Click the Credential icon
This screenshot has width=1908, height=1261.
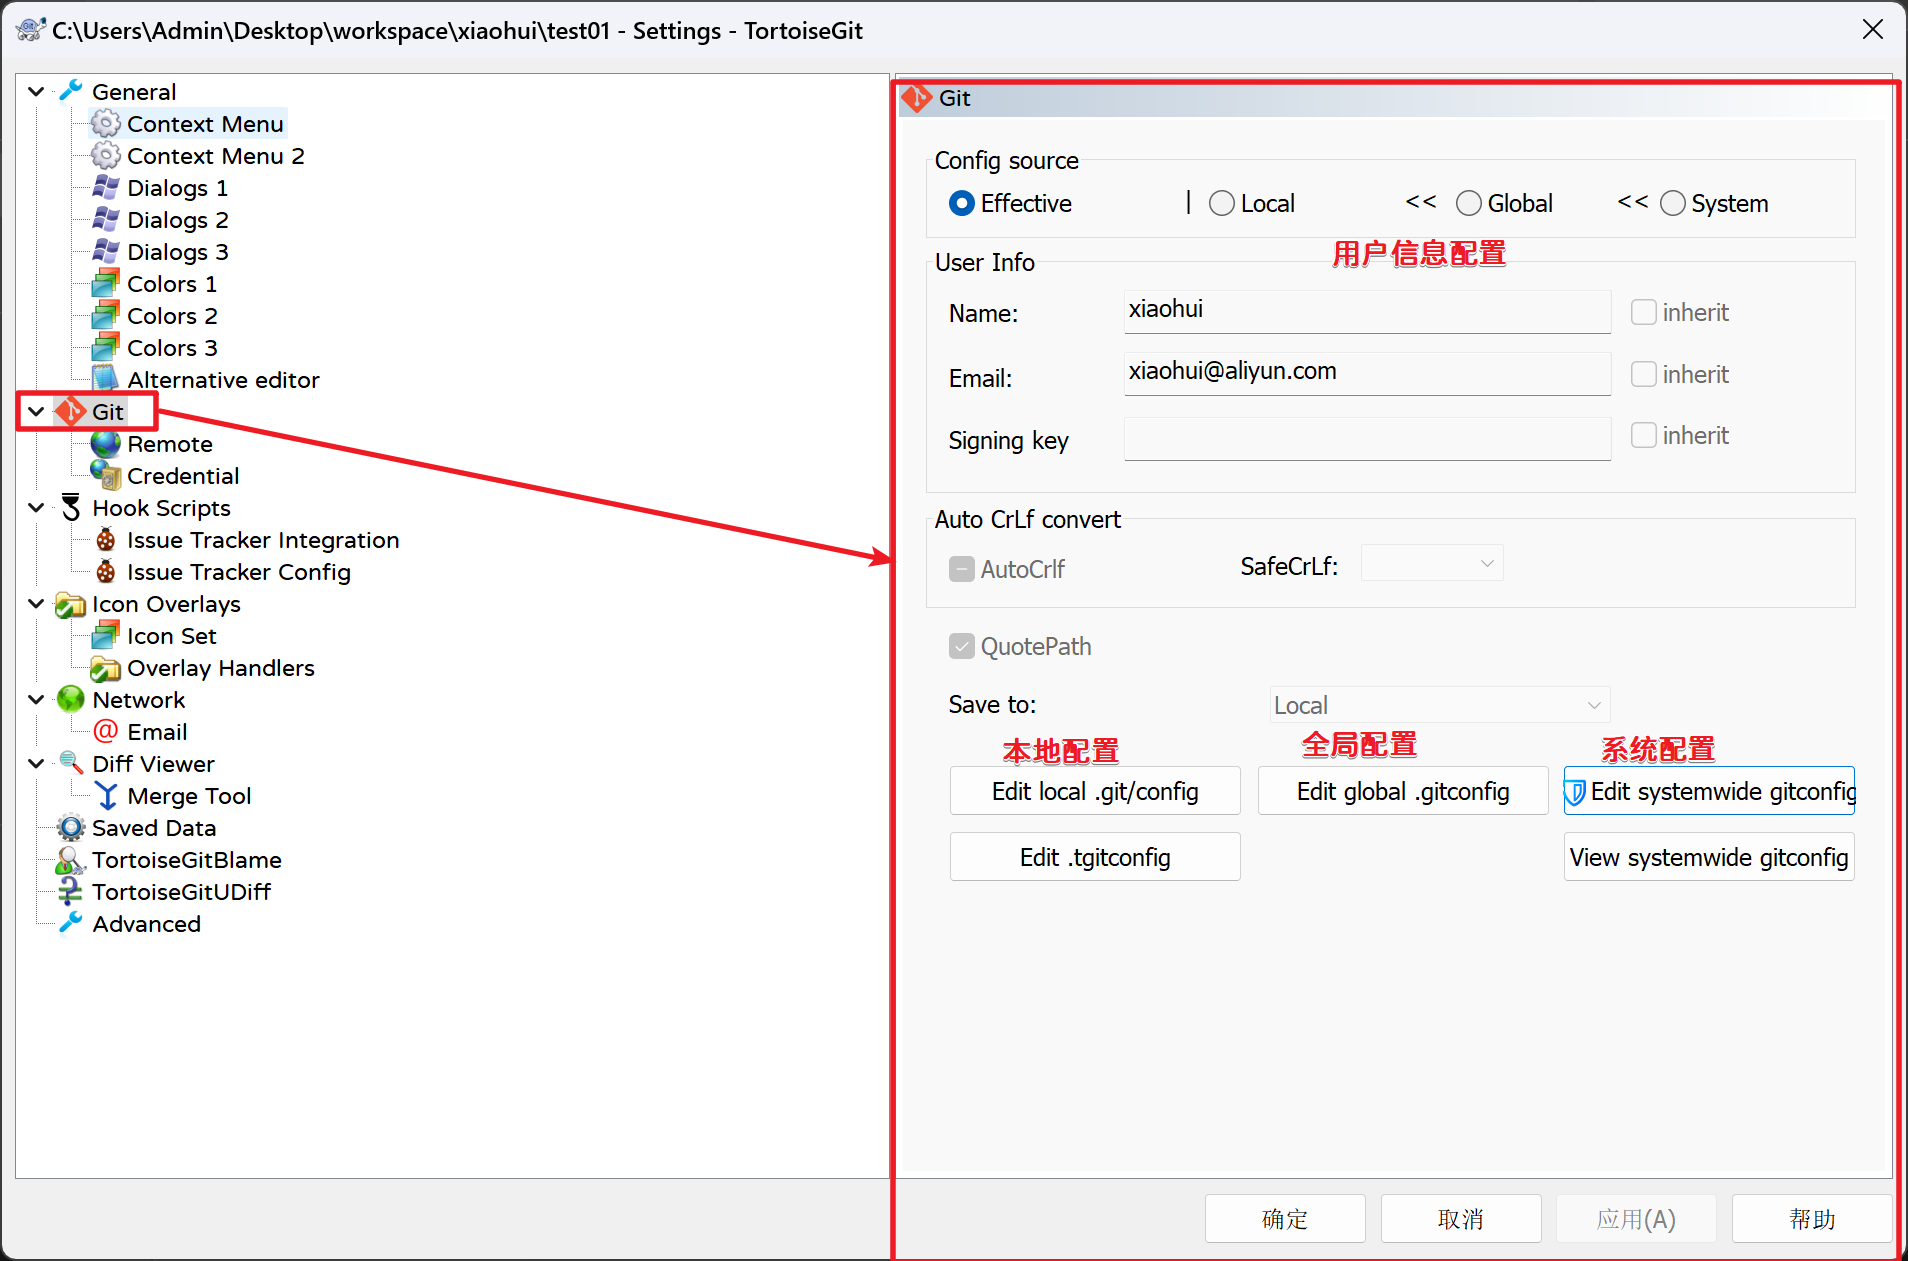pyautogui.click(x=105, y=475)
